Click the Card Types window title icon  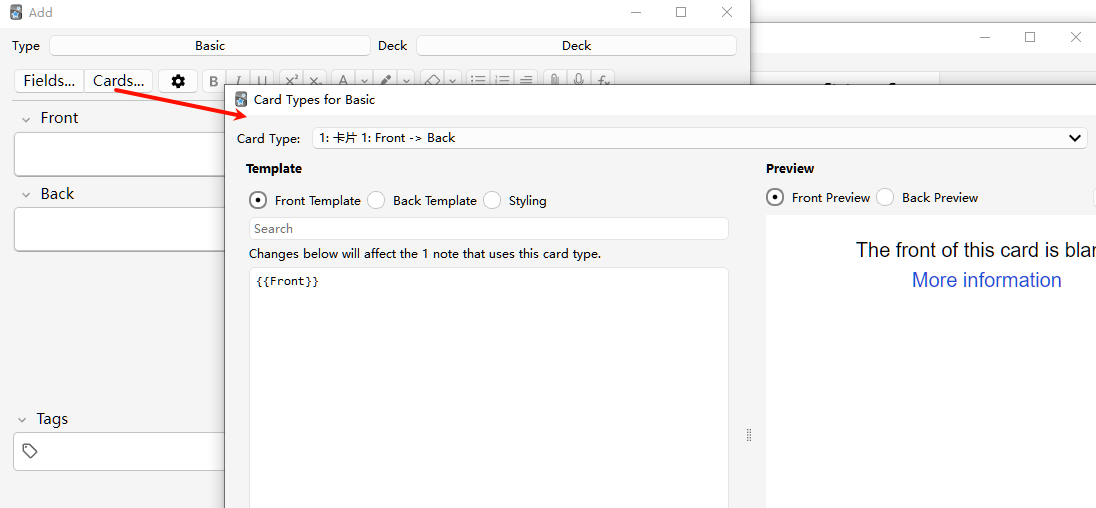241,99
